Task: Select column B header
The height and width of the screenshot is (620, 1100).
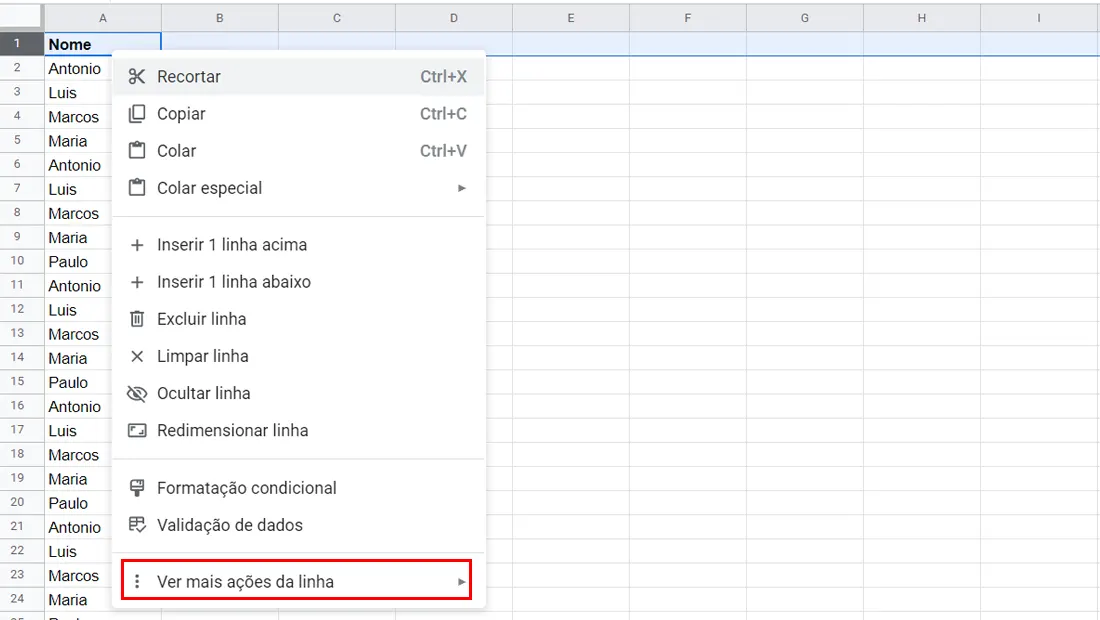Action: 220,18
